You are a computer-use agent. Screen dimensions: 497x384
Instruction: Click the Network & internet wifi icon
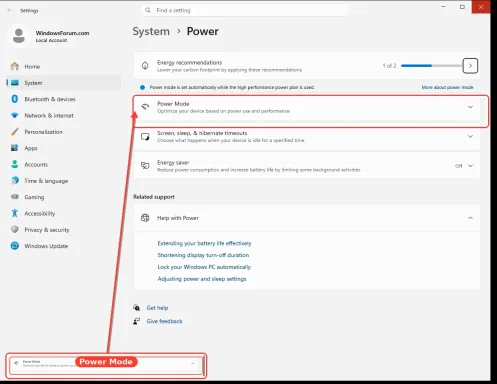(15, 115)
